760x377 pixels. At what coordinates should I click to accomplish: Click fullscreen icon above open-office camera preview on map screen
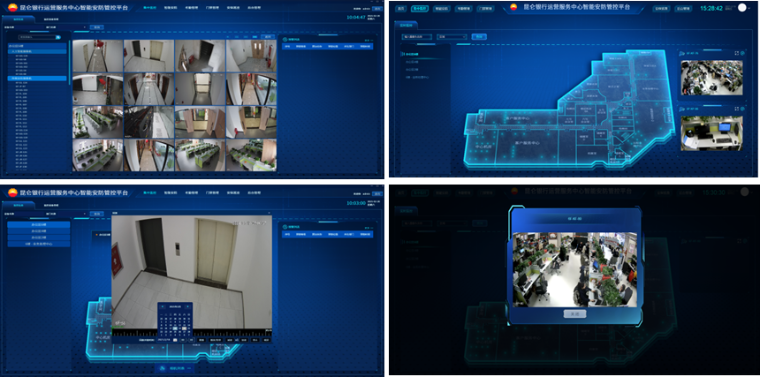click(x=737, y=53)
